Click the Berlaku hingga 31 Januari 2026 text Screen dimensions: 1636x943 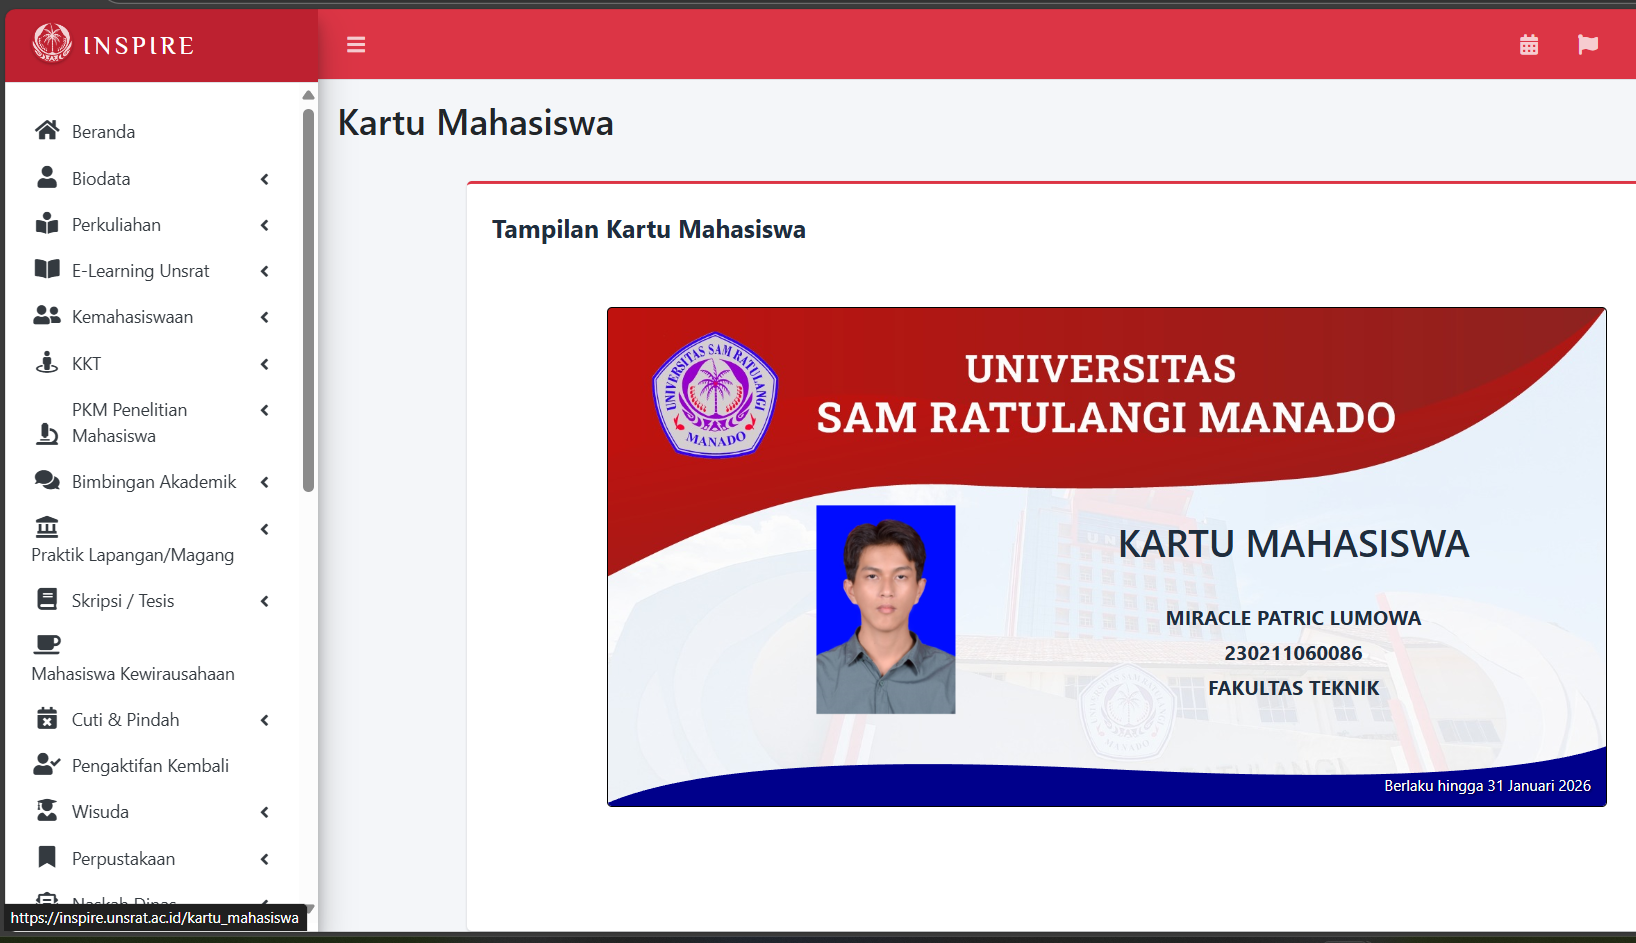[x=1487, y=786]
